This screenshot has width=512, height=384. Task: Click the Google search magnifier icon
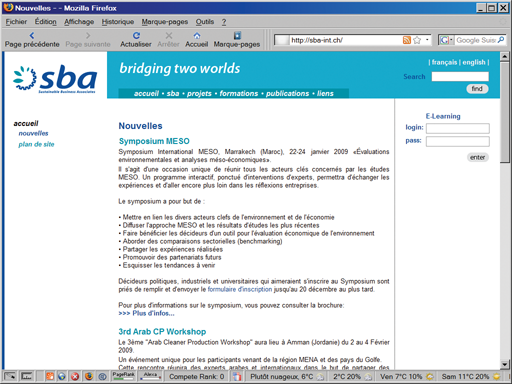coord(501,40)
